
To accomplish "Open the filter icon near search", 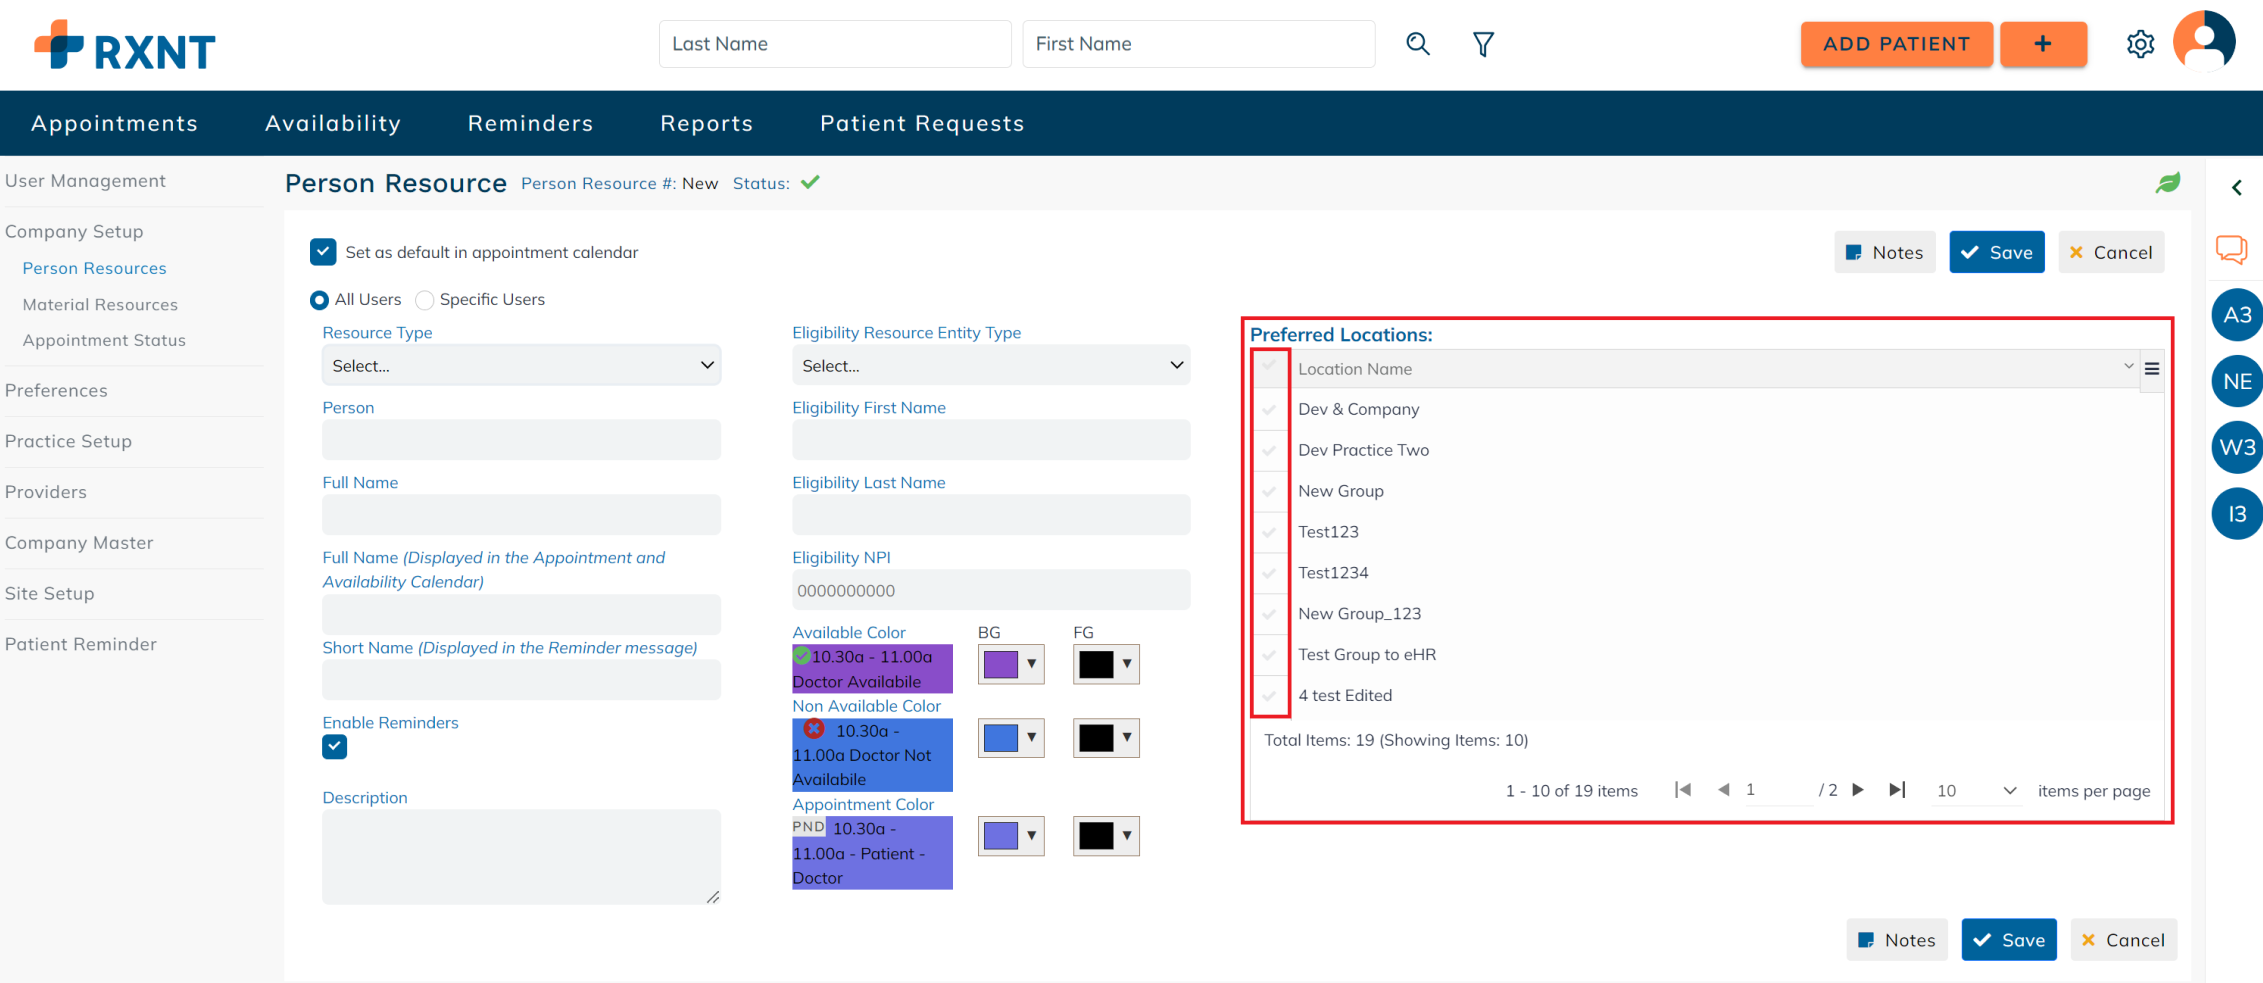I will [x=1483, y=44].
